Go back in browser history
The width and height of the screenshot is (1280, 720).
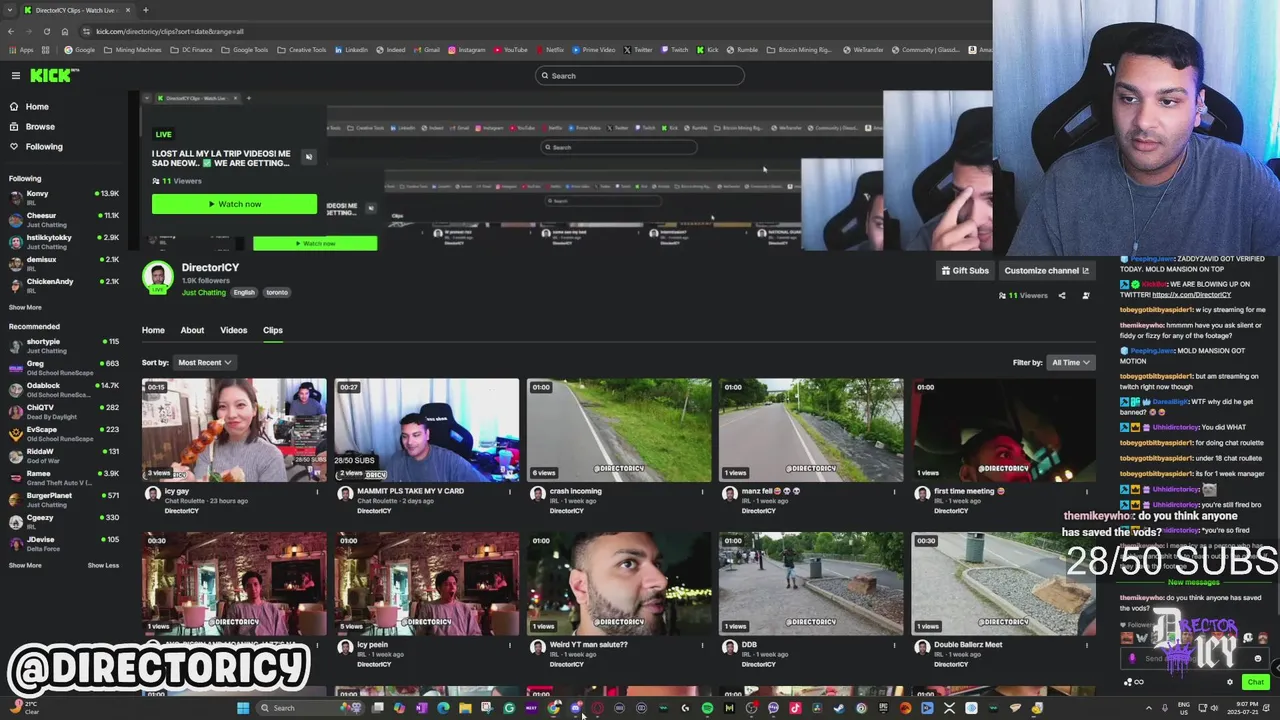(11, 31)
